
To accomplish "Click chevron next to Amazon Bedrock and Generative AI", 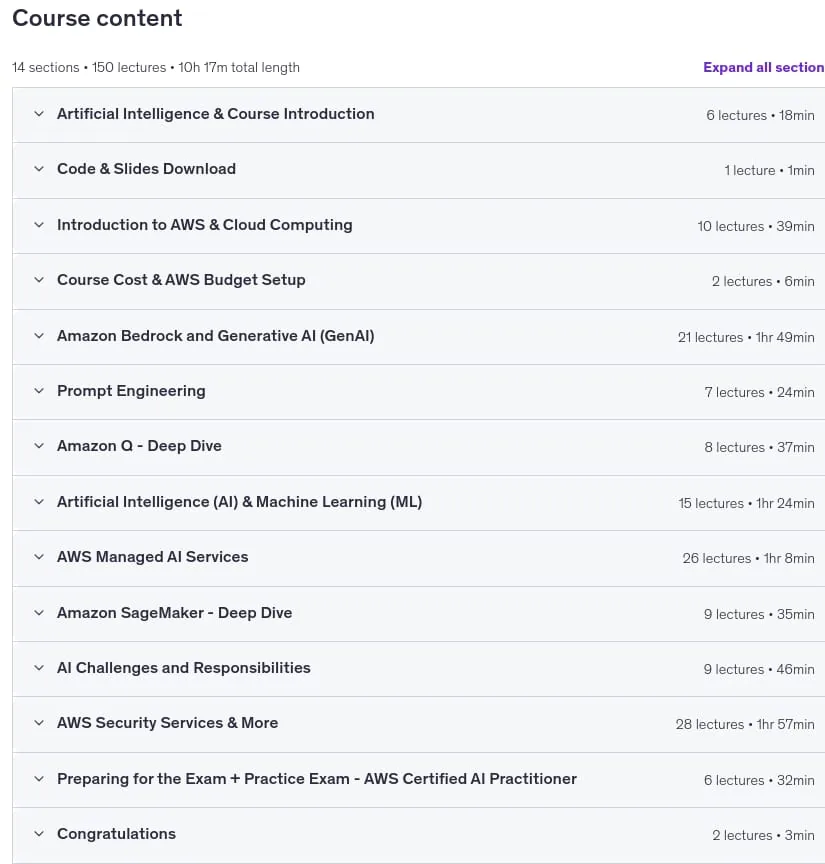I will (39, 336).
